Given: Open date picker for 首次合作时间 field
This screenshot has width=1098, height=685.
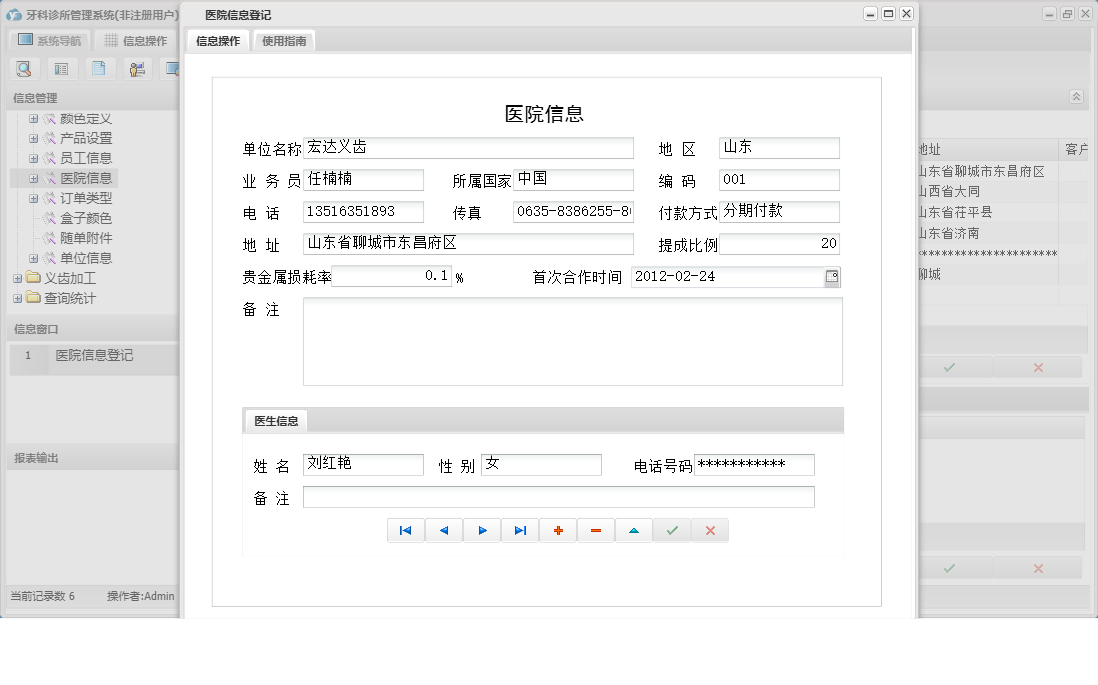Looking at the screenshot, I should (x=831, y=277).
